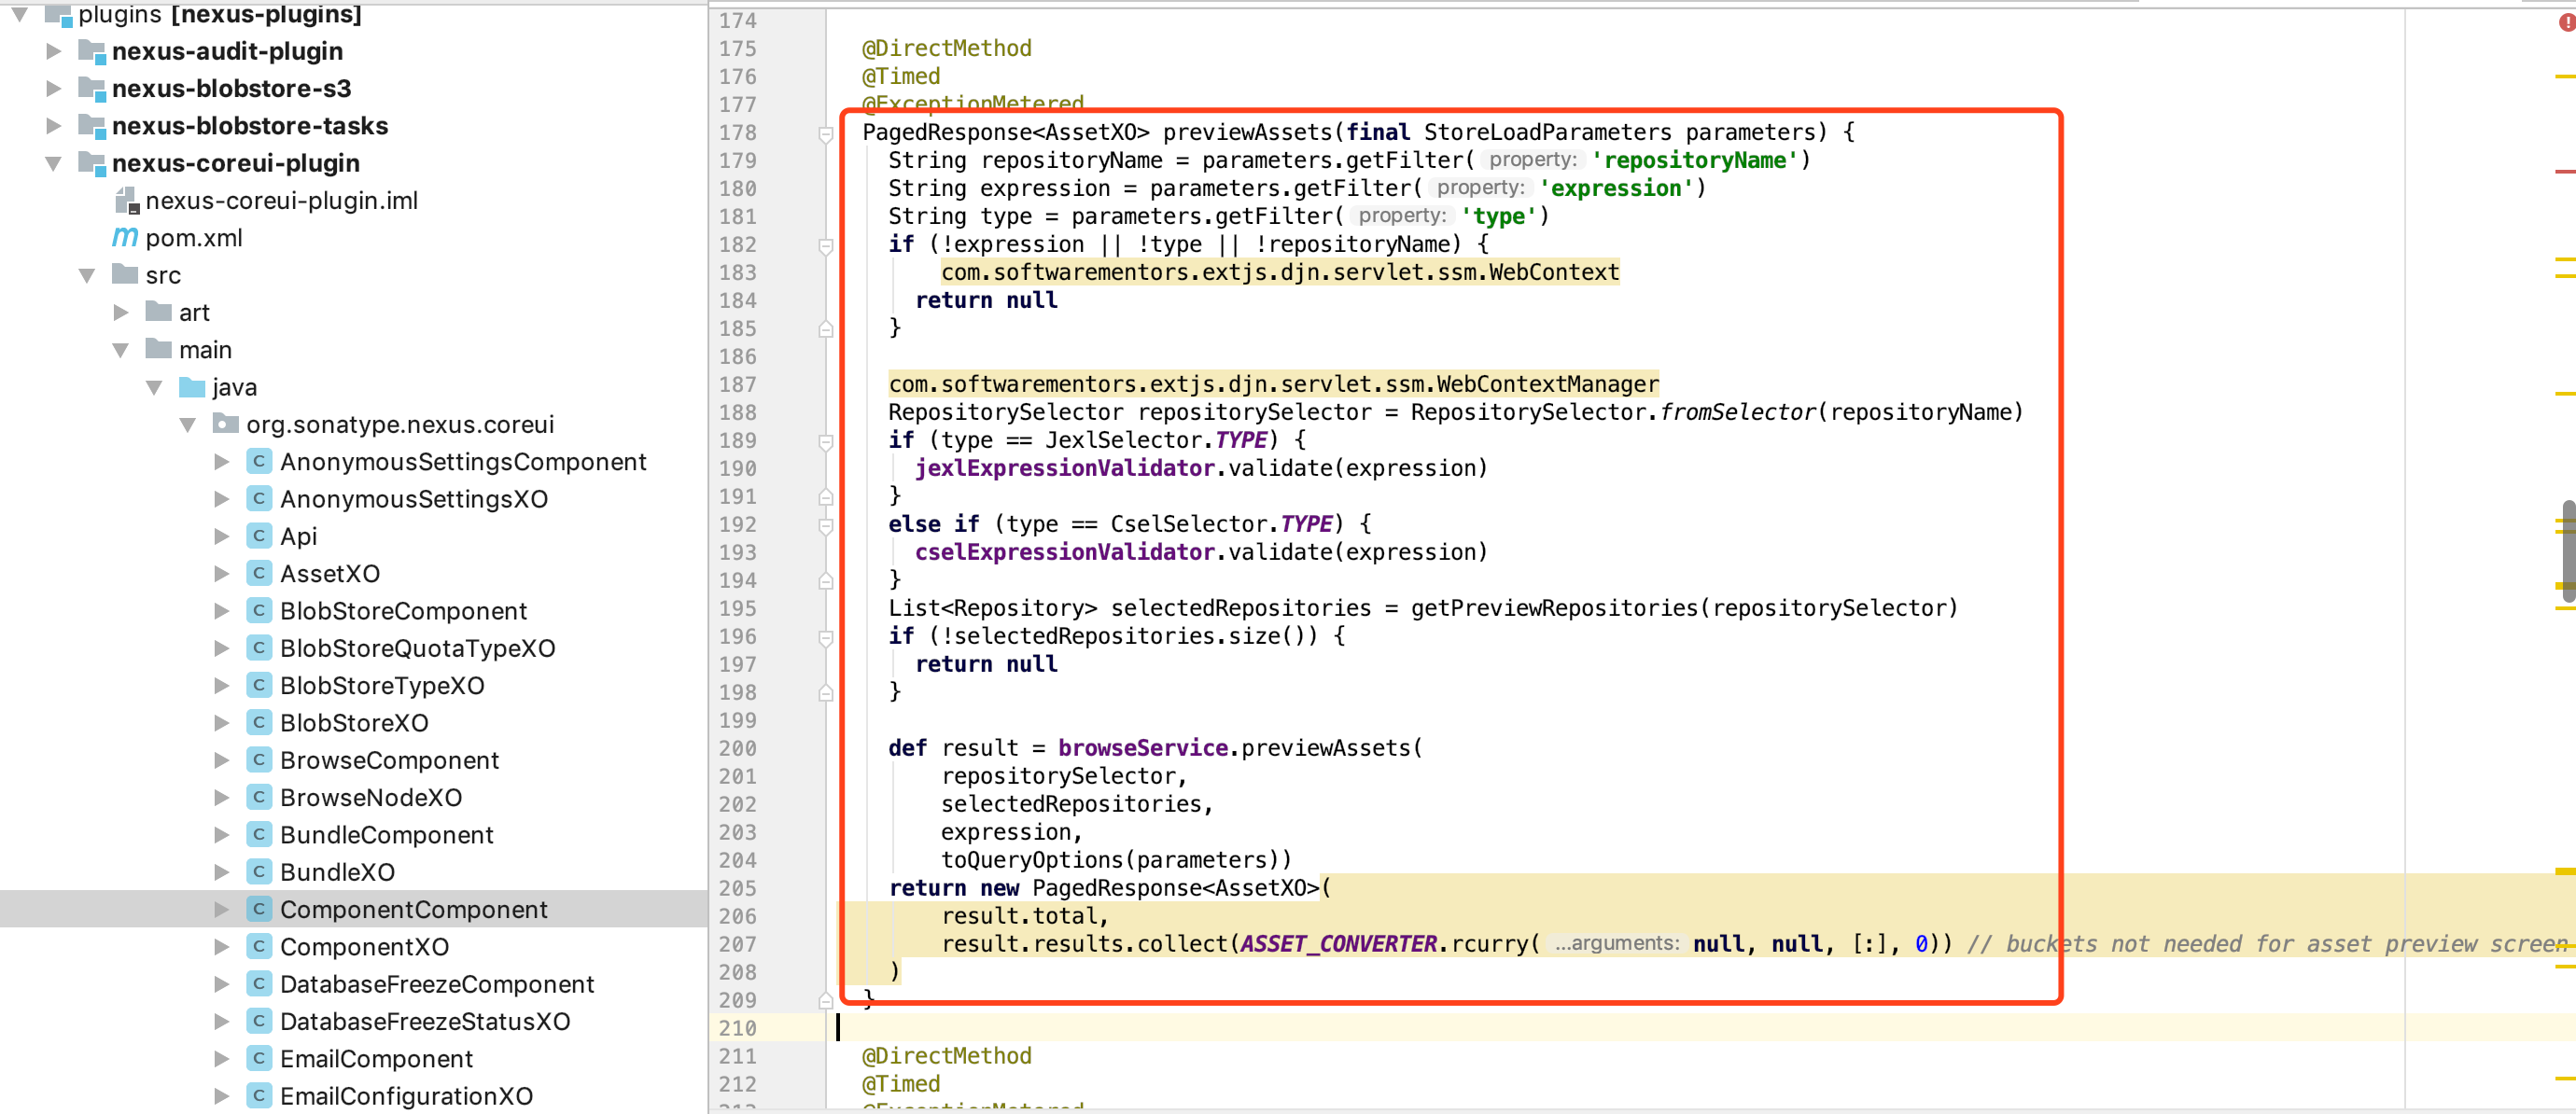The width and height of the screenshot is (2576, 1114).
Task: Select the DatabaseFreezeComponent class icon
Action: [257, 982]
